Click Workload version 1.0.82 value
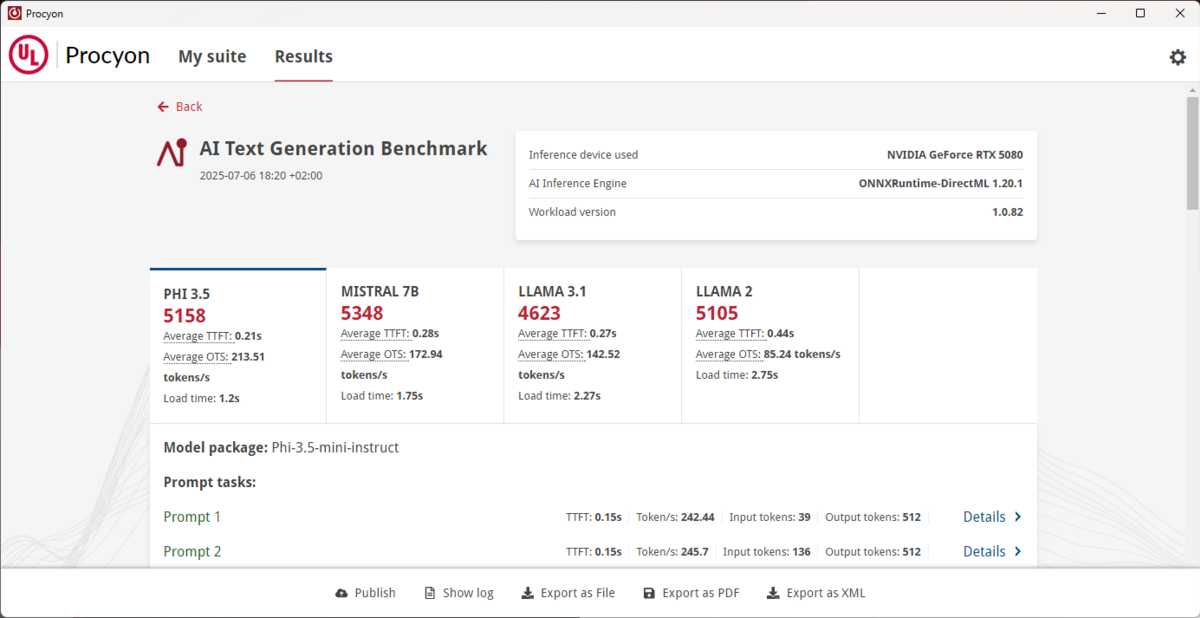Screen dimensions: 1200x618 [x=1008, y=212]
